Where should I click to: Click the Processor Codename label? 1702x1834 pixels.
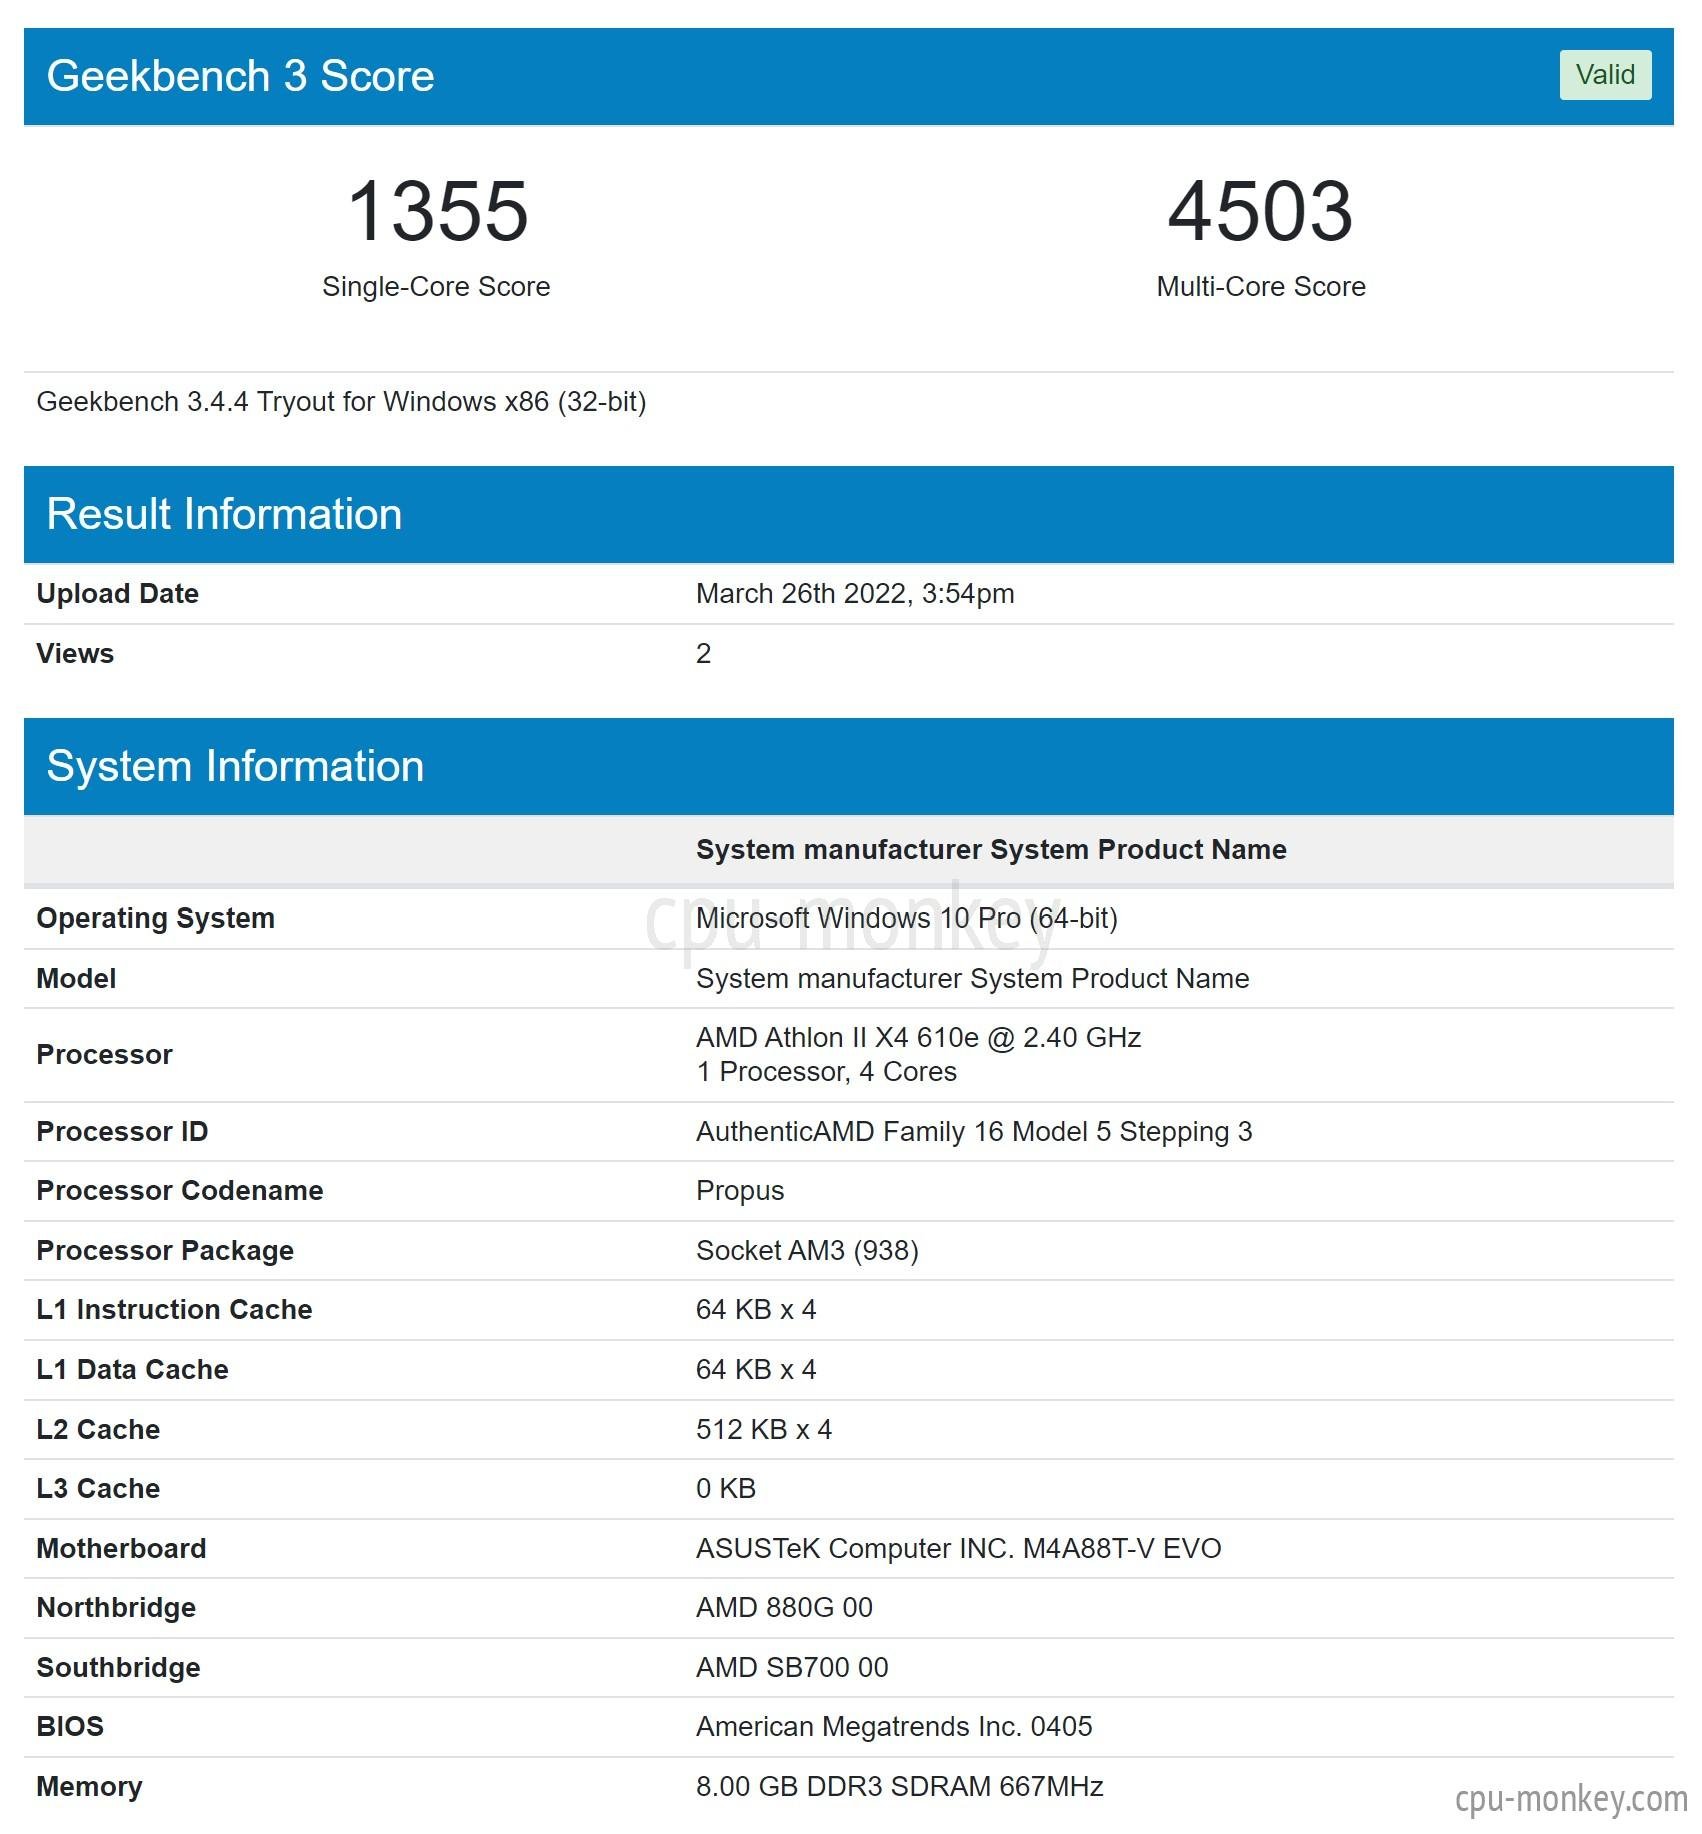tap(180, 1191)
